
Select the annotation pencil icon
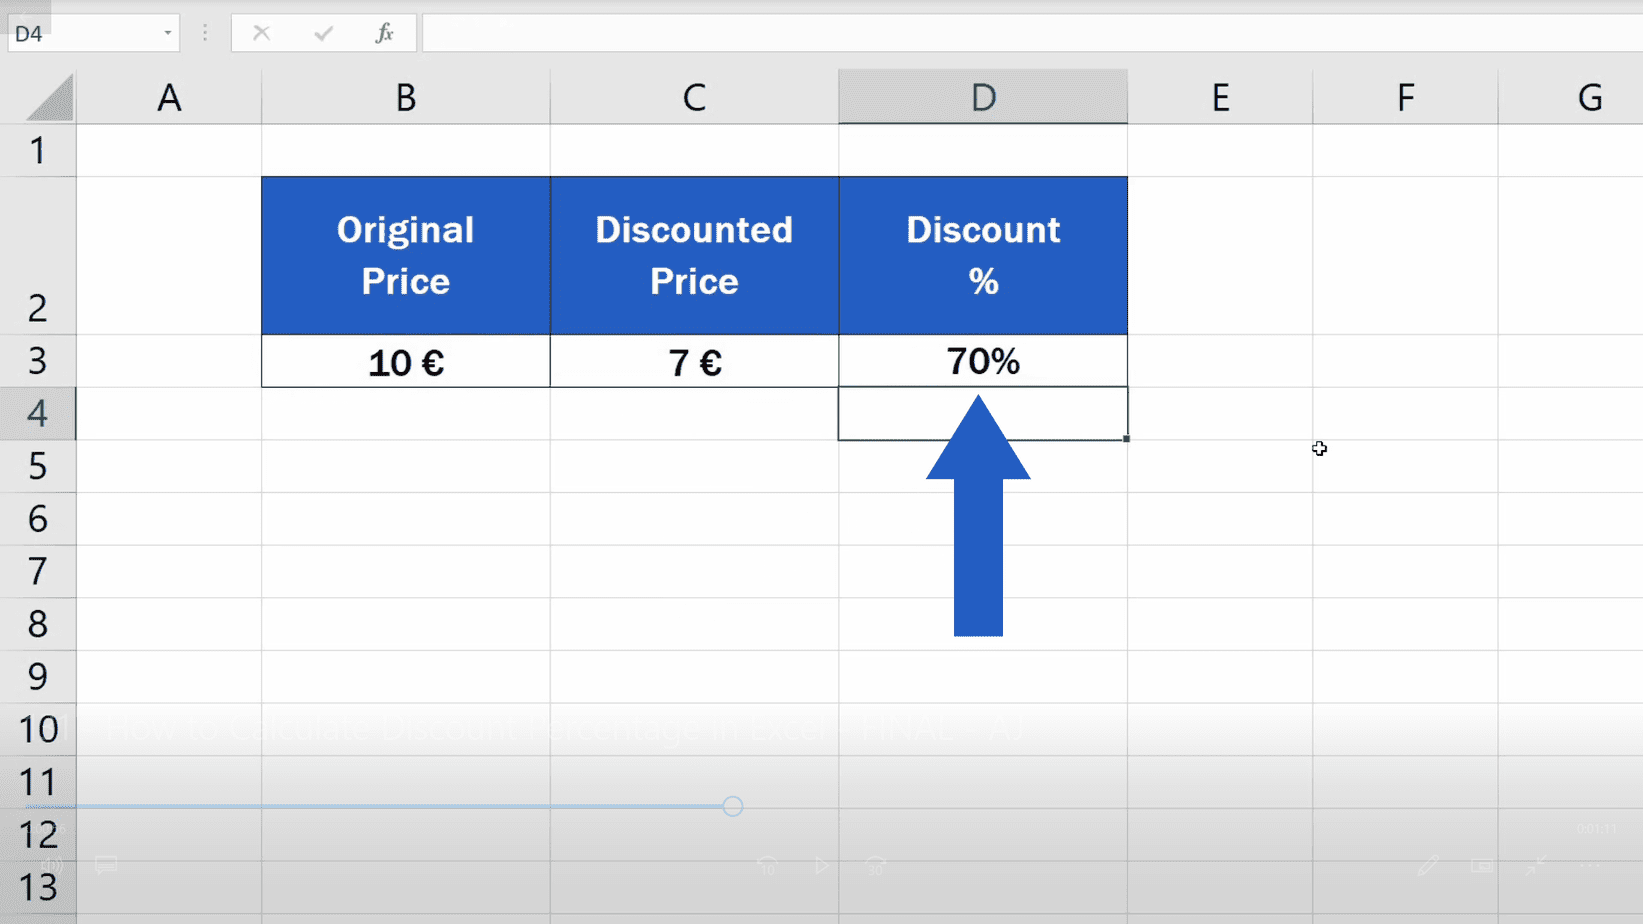1428,865
